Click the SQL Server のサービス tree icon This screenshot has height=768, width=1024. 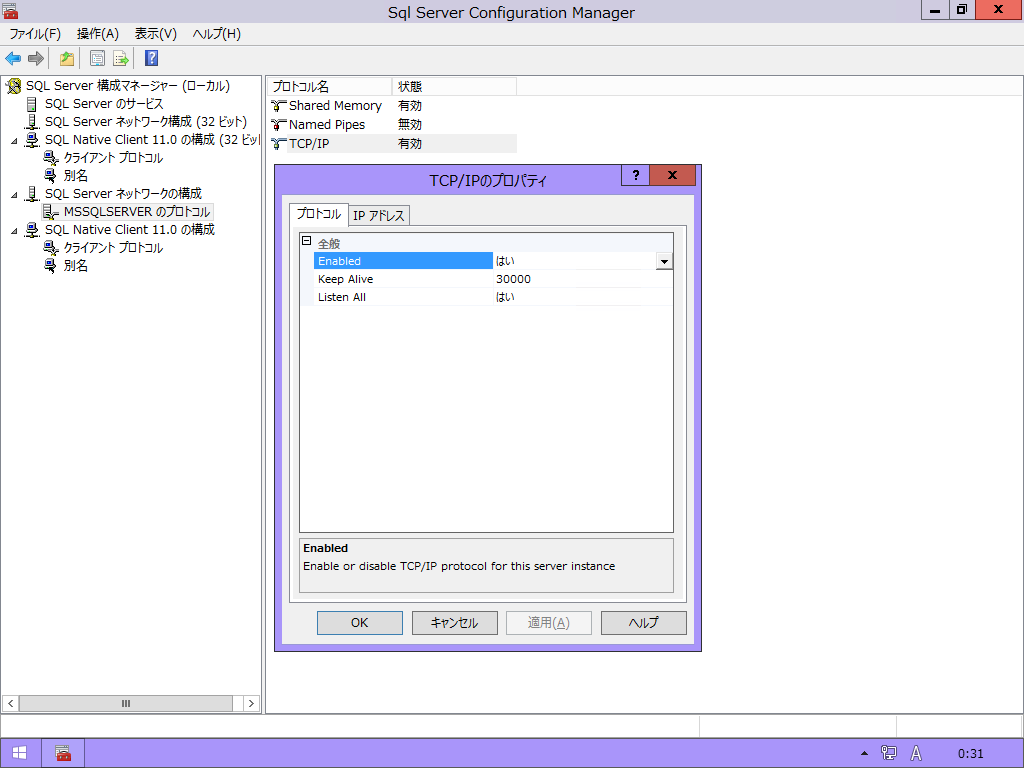[x=32, y=104]
